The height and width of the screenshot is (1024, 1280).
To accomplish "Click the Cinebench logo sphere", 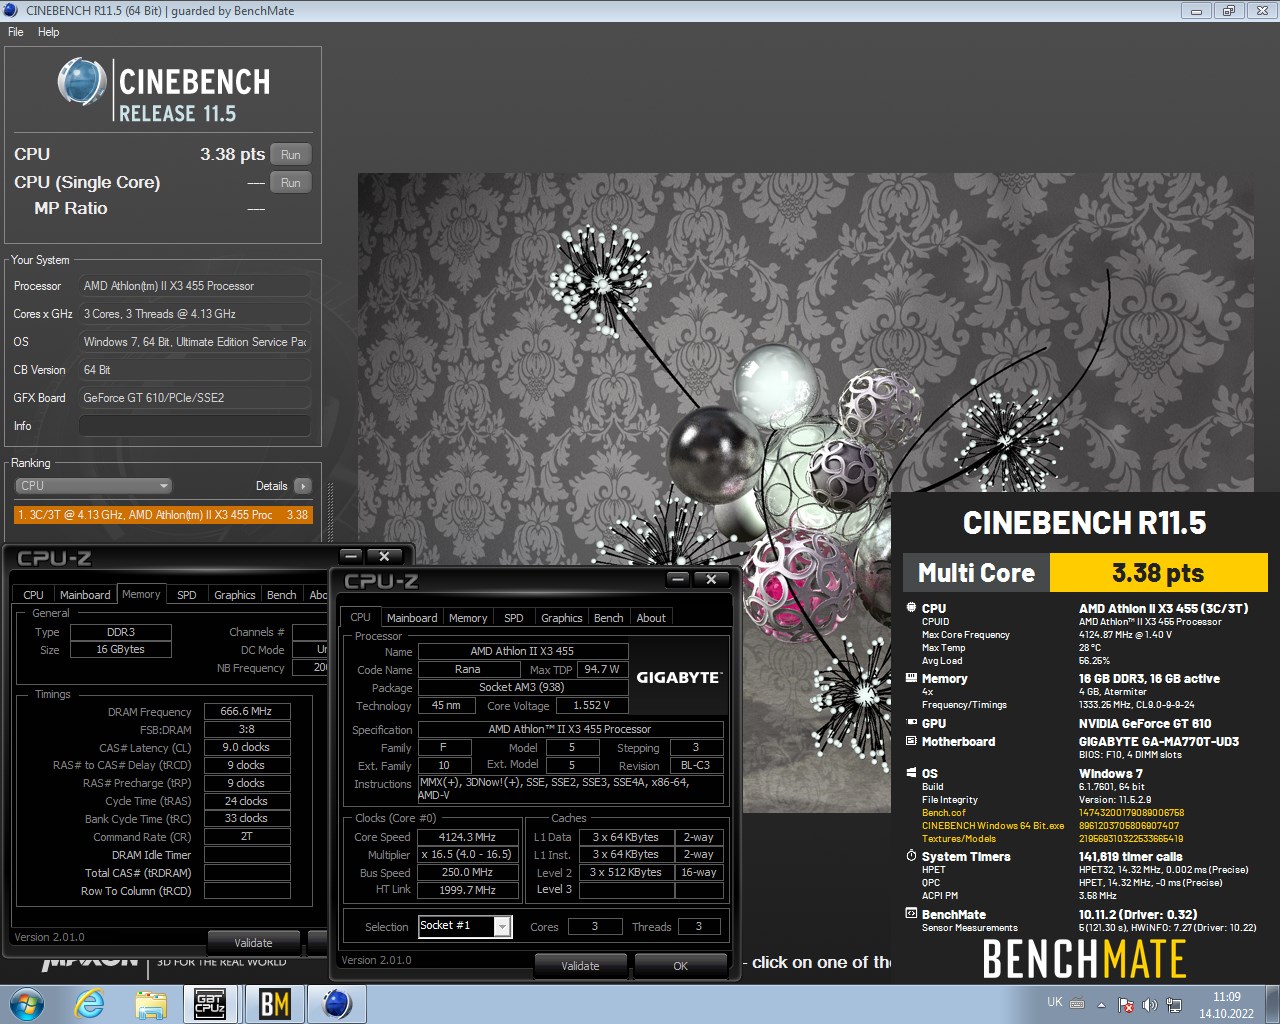I will 82,82.
